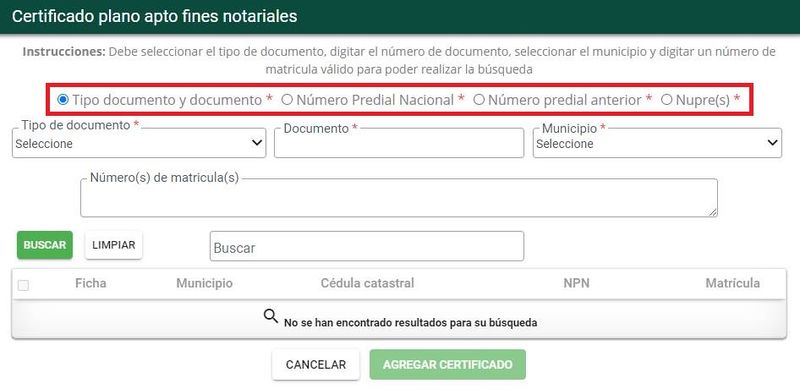Viewport: 800px width, 389px height.
Task: Click the 'NPN' column header
Action: 577,283
